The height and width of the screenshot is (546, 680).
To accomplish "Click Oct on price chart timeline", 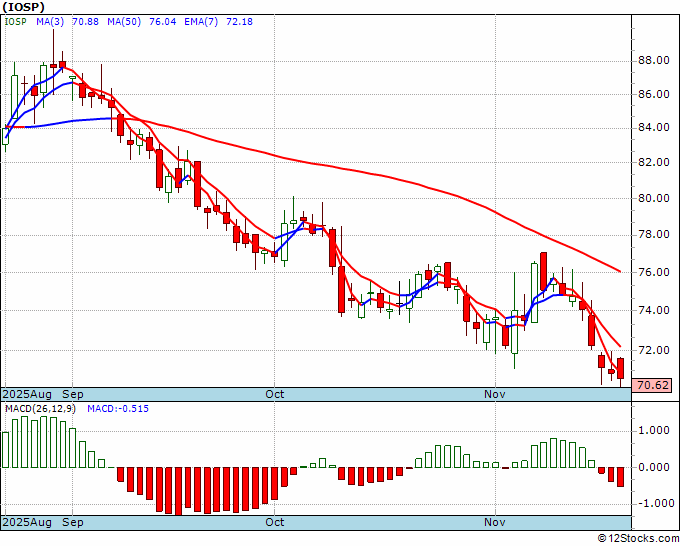I will tap(275, 394).
